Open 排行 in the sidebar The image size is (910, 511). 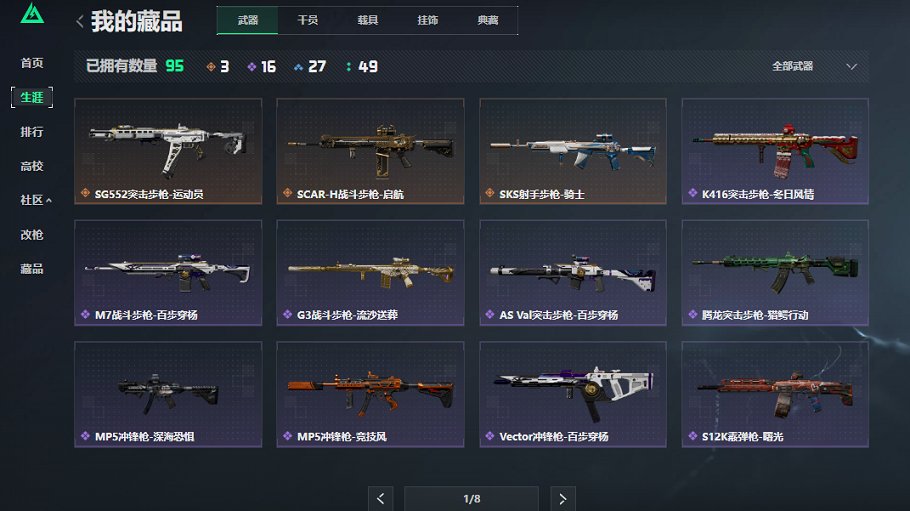coord(32,132)
